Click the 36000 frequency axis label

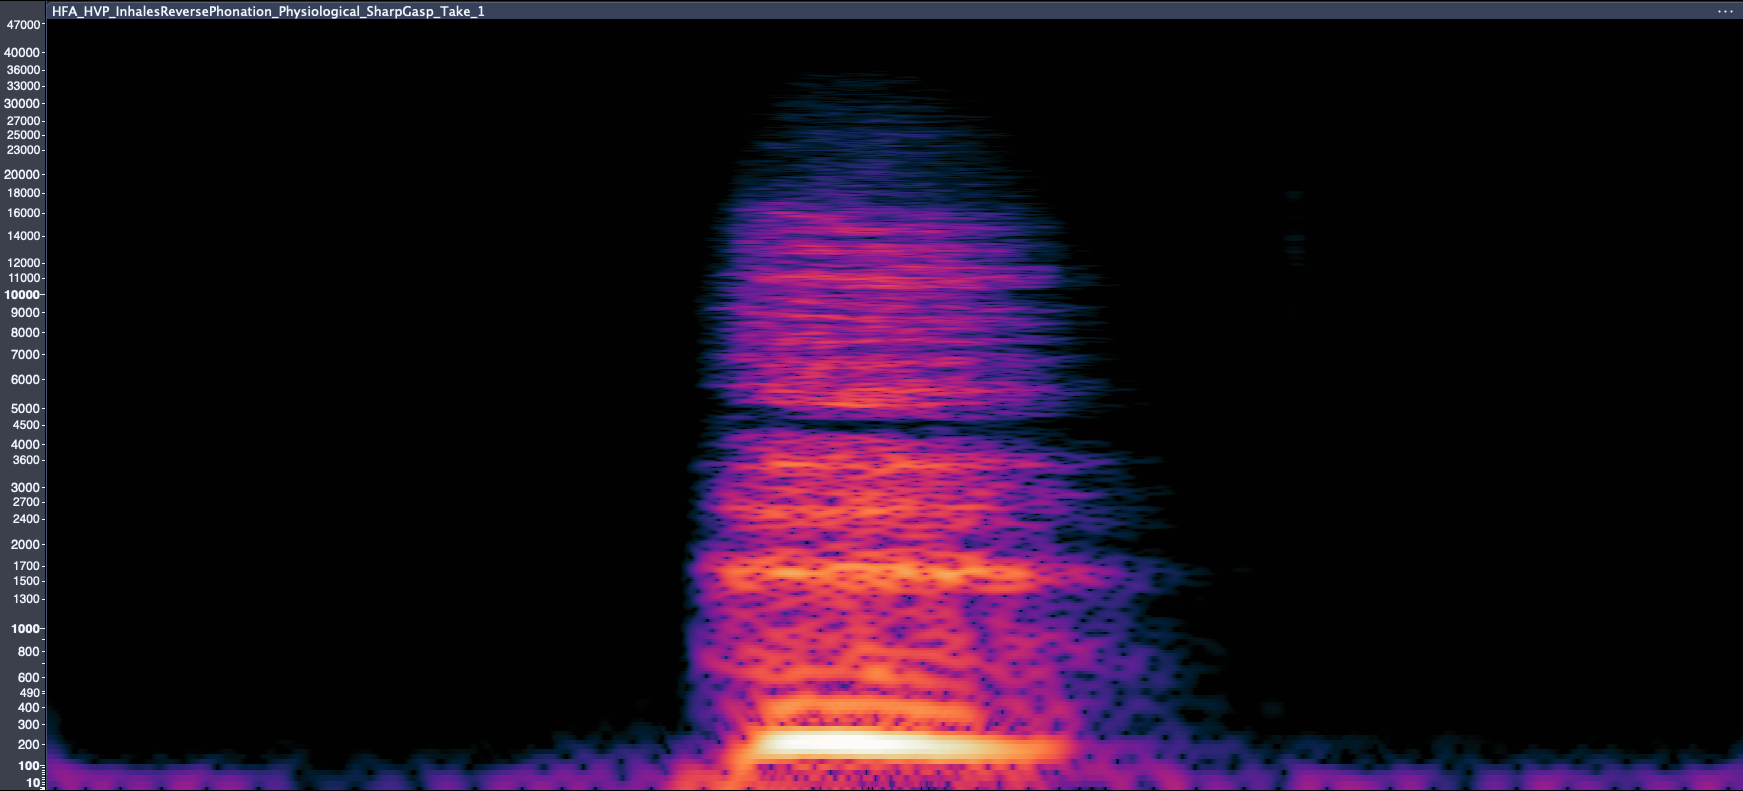pyautogui.click(x=23, y=70)
